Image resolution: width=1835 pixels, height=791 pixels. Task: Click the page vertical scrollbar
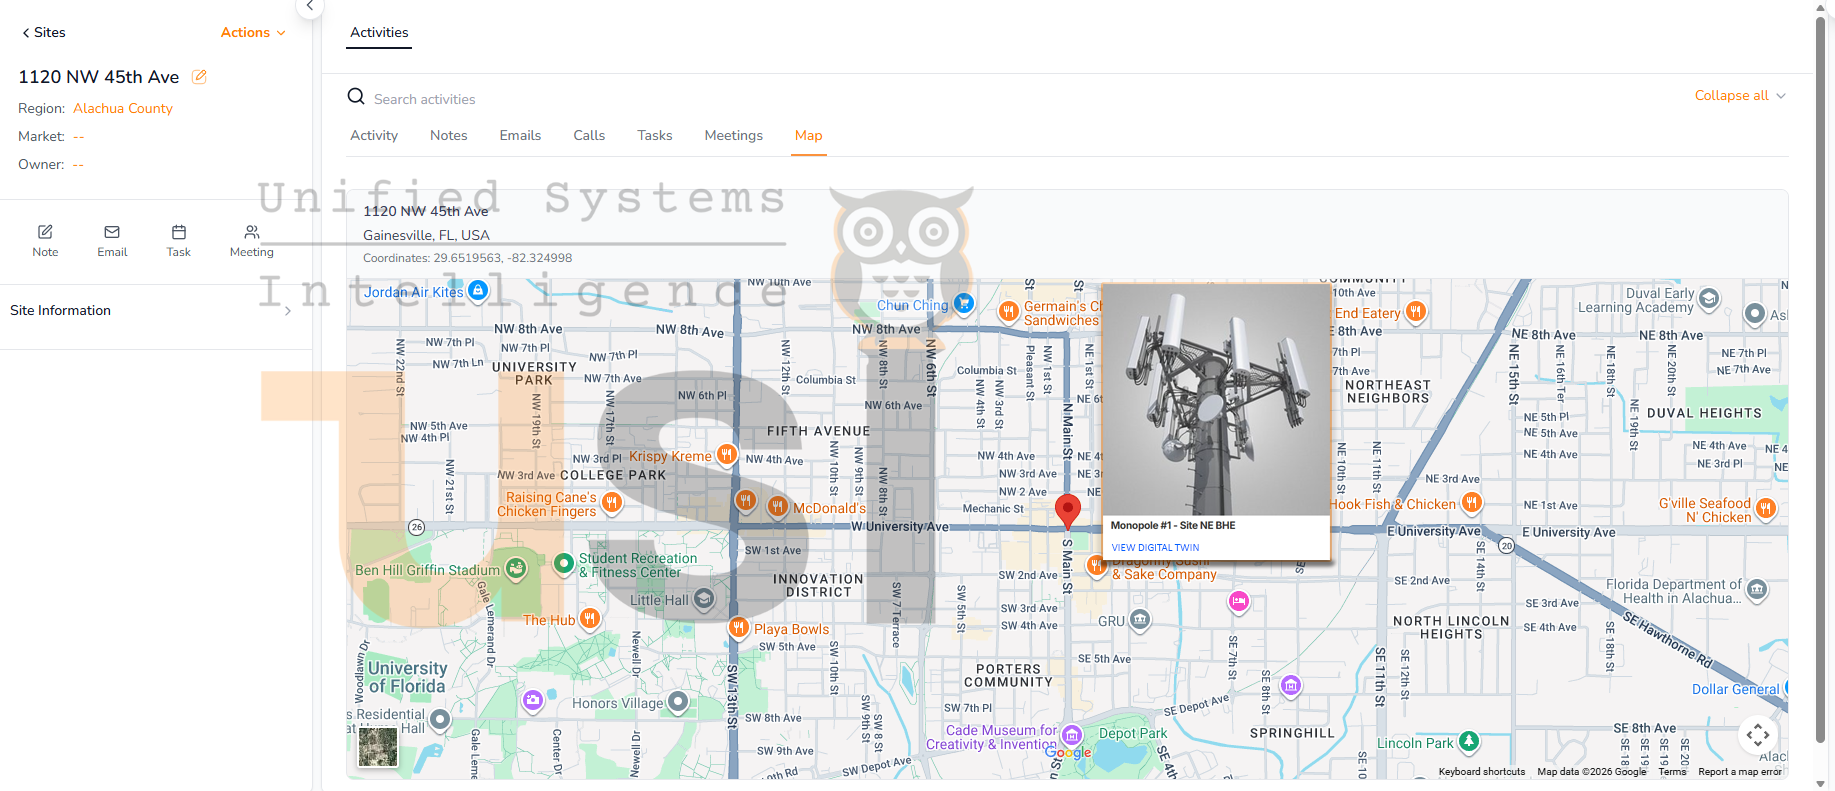1821,380
